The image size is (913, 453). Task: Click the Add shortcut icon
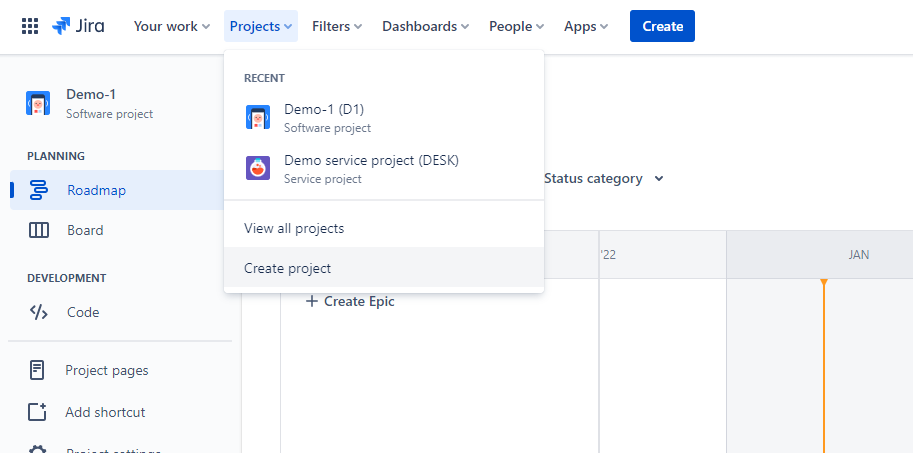click(x=38, y=412)
